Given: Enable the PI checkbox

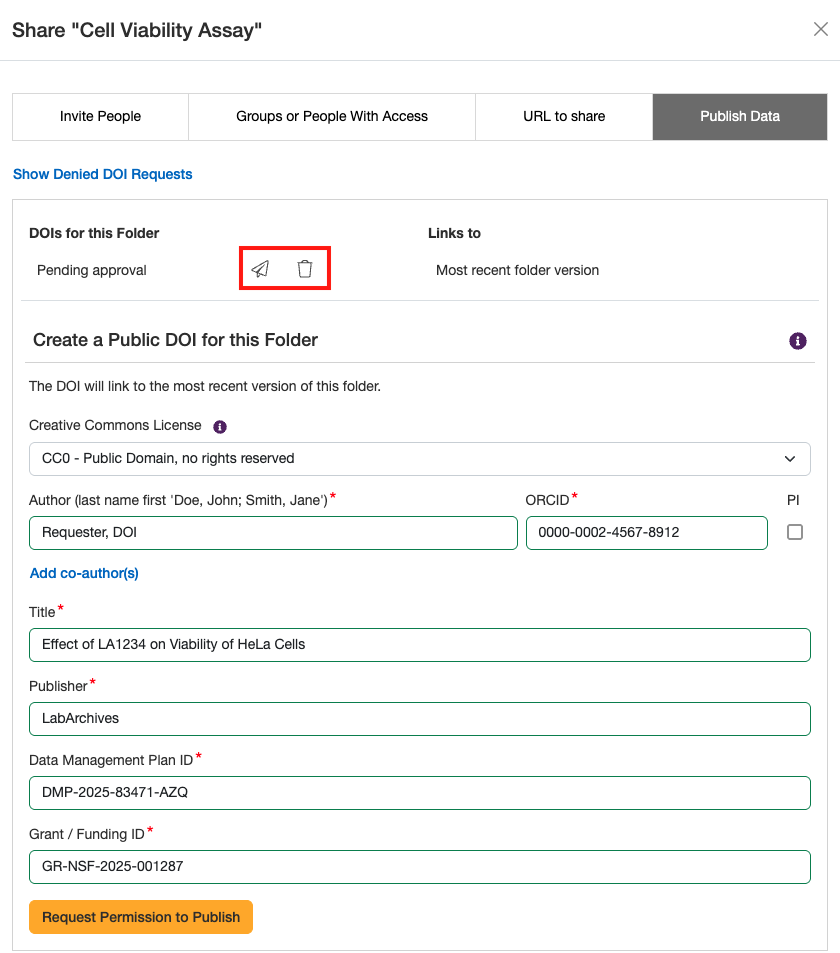Looking at the screenshot, I should (x=795, y=532).
